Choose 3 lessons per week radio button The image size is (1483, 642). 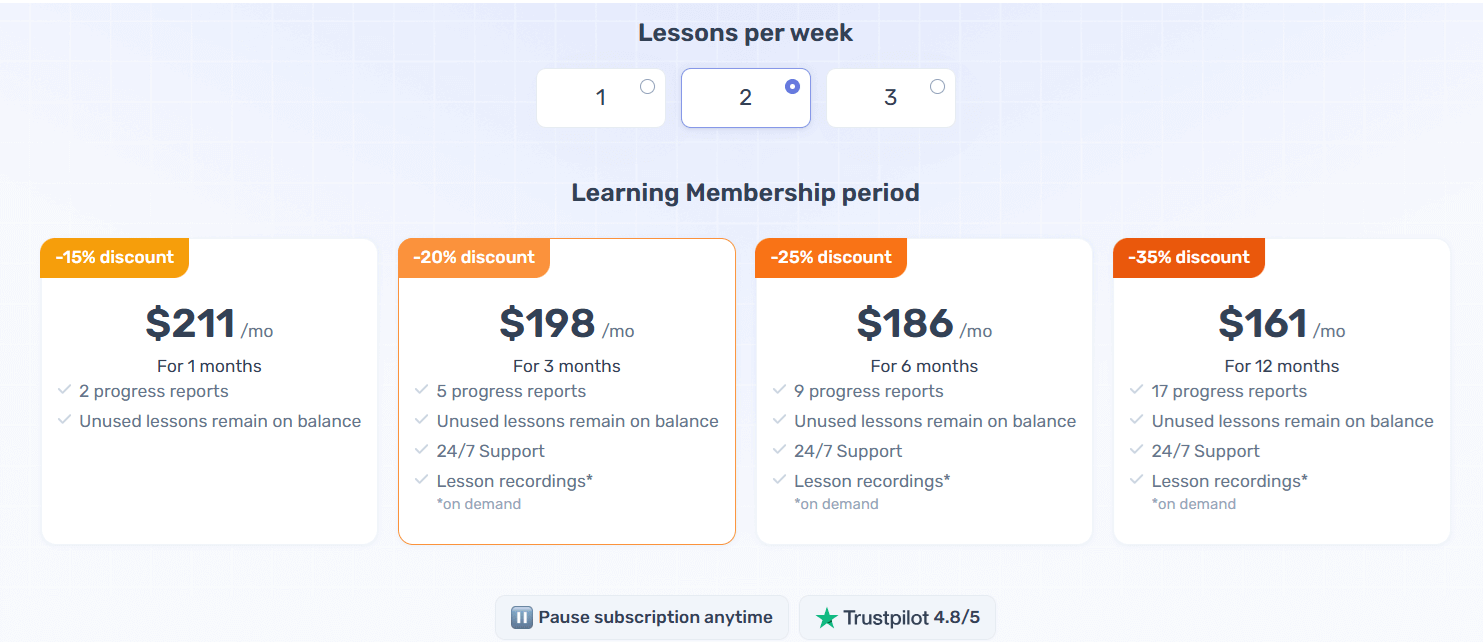coord(937,87)
